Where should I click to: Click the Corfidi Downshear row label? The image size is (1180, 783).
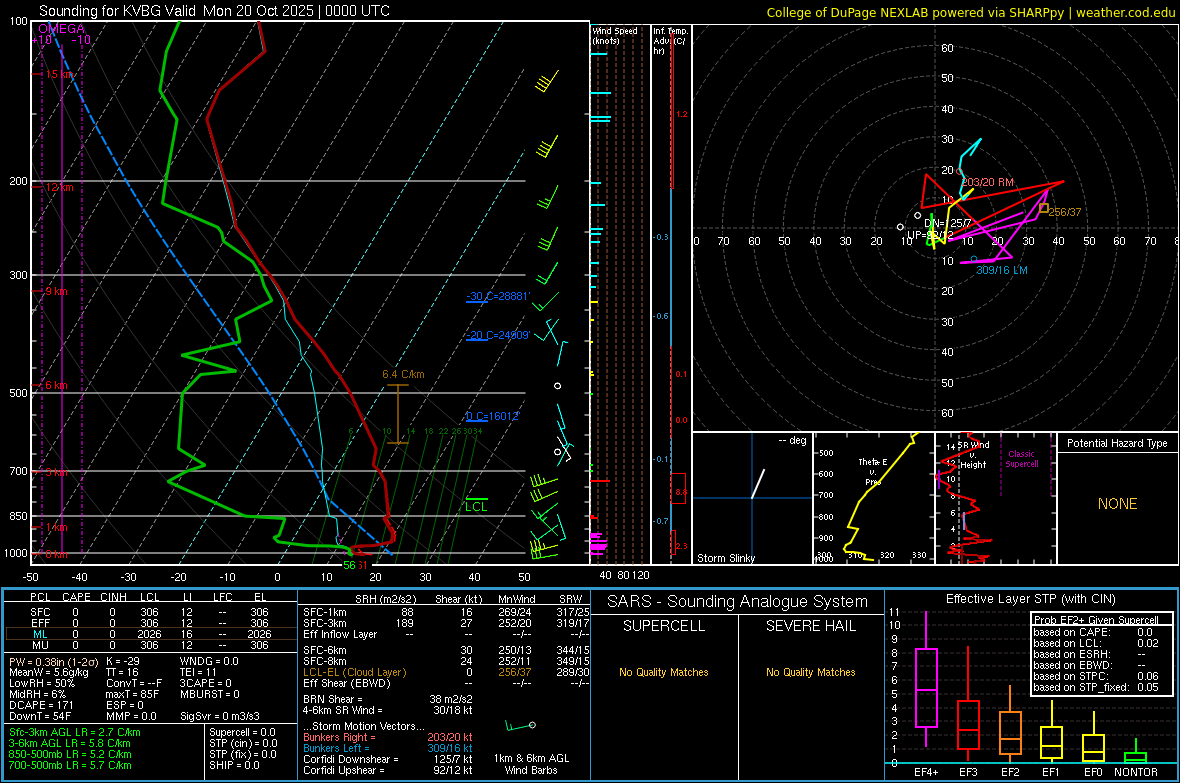pyautogui.click(x=351, y=759)
